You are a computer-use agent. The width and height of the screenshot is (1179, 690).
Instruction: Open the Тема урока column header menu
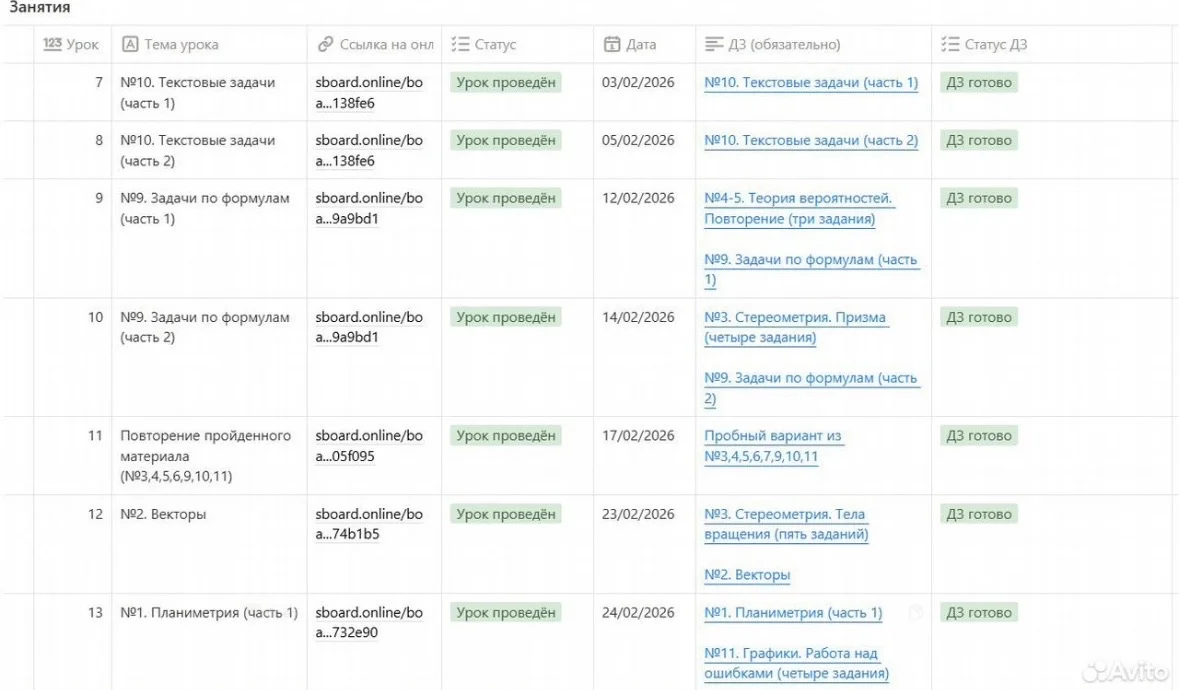click(x=209, y=44)
